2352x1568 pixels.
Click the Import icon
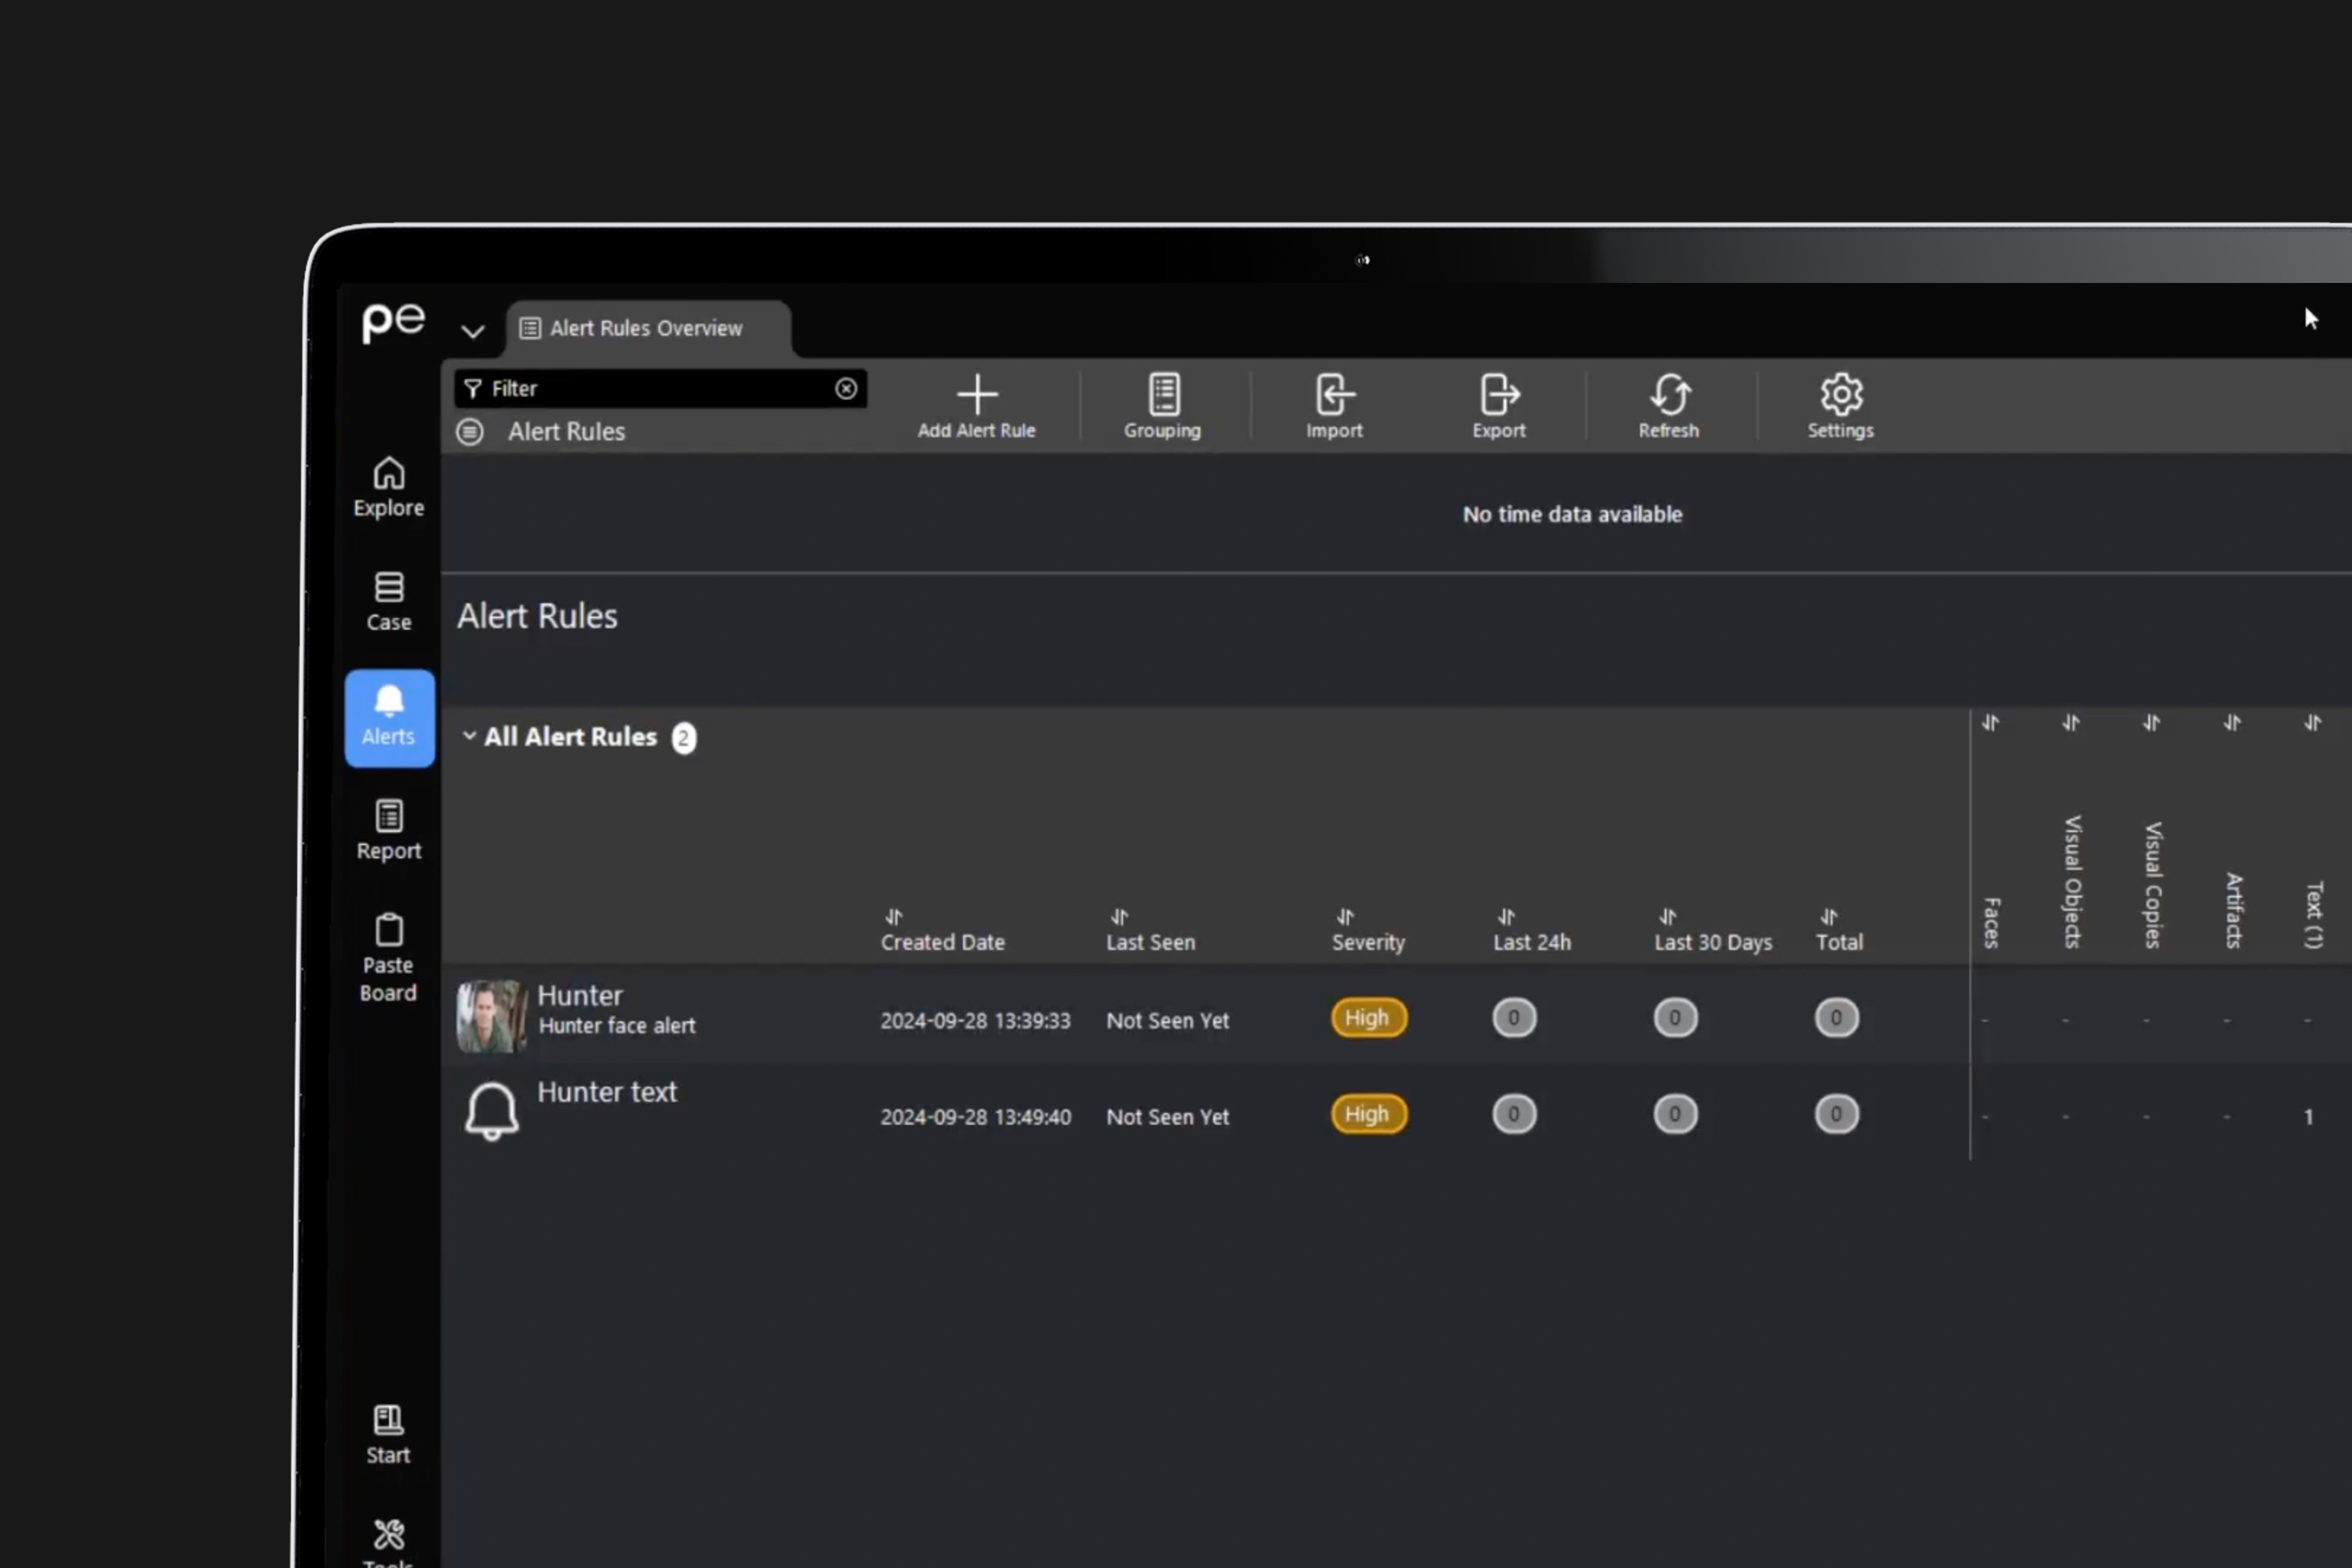(x=1334, y=395)
